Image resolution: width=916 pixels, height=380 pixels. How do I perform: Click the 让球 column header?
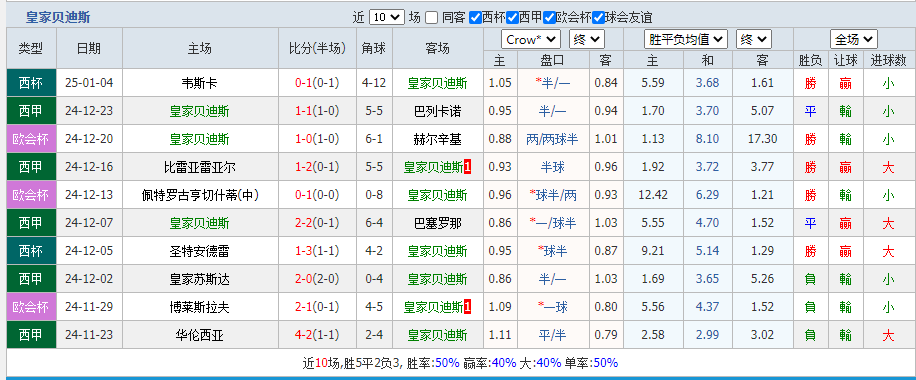(845, 60)
